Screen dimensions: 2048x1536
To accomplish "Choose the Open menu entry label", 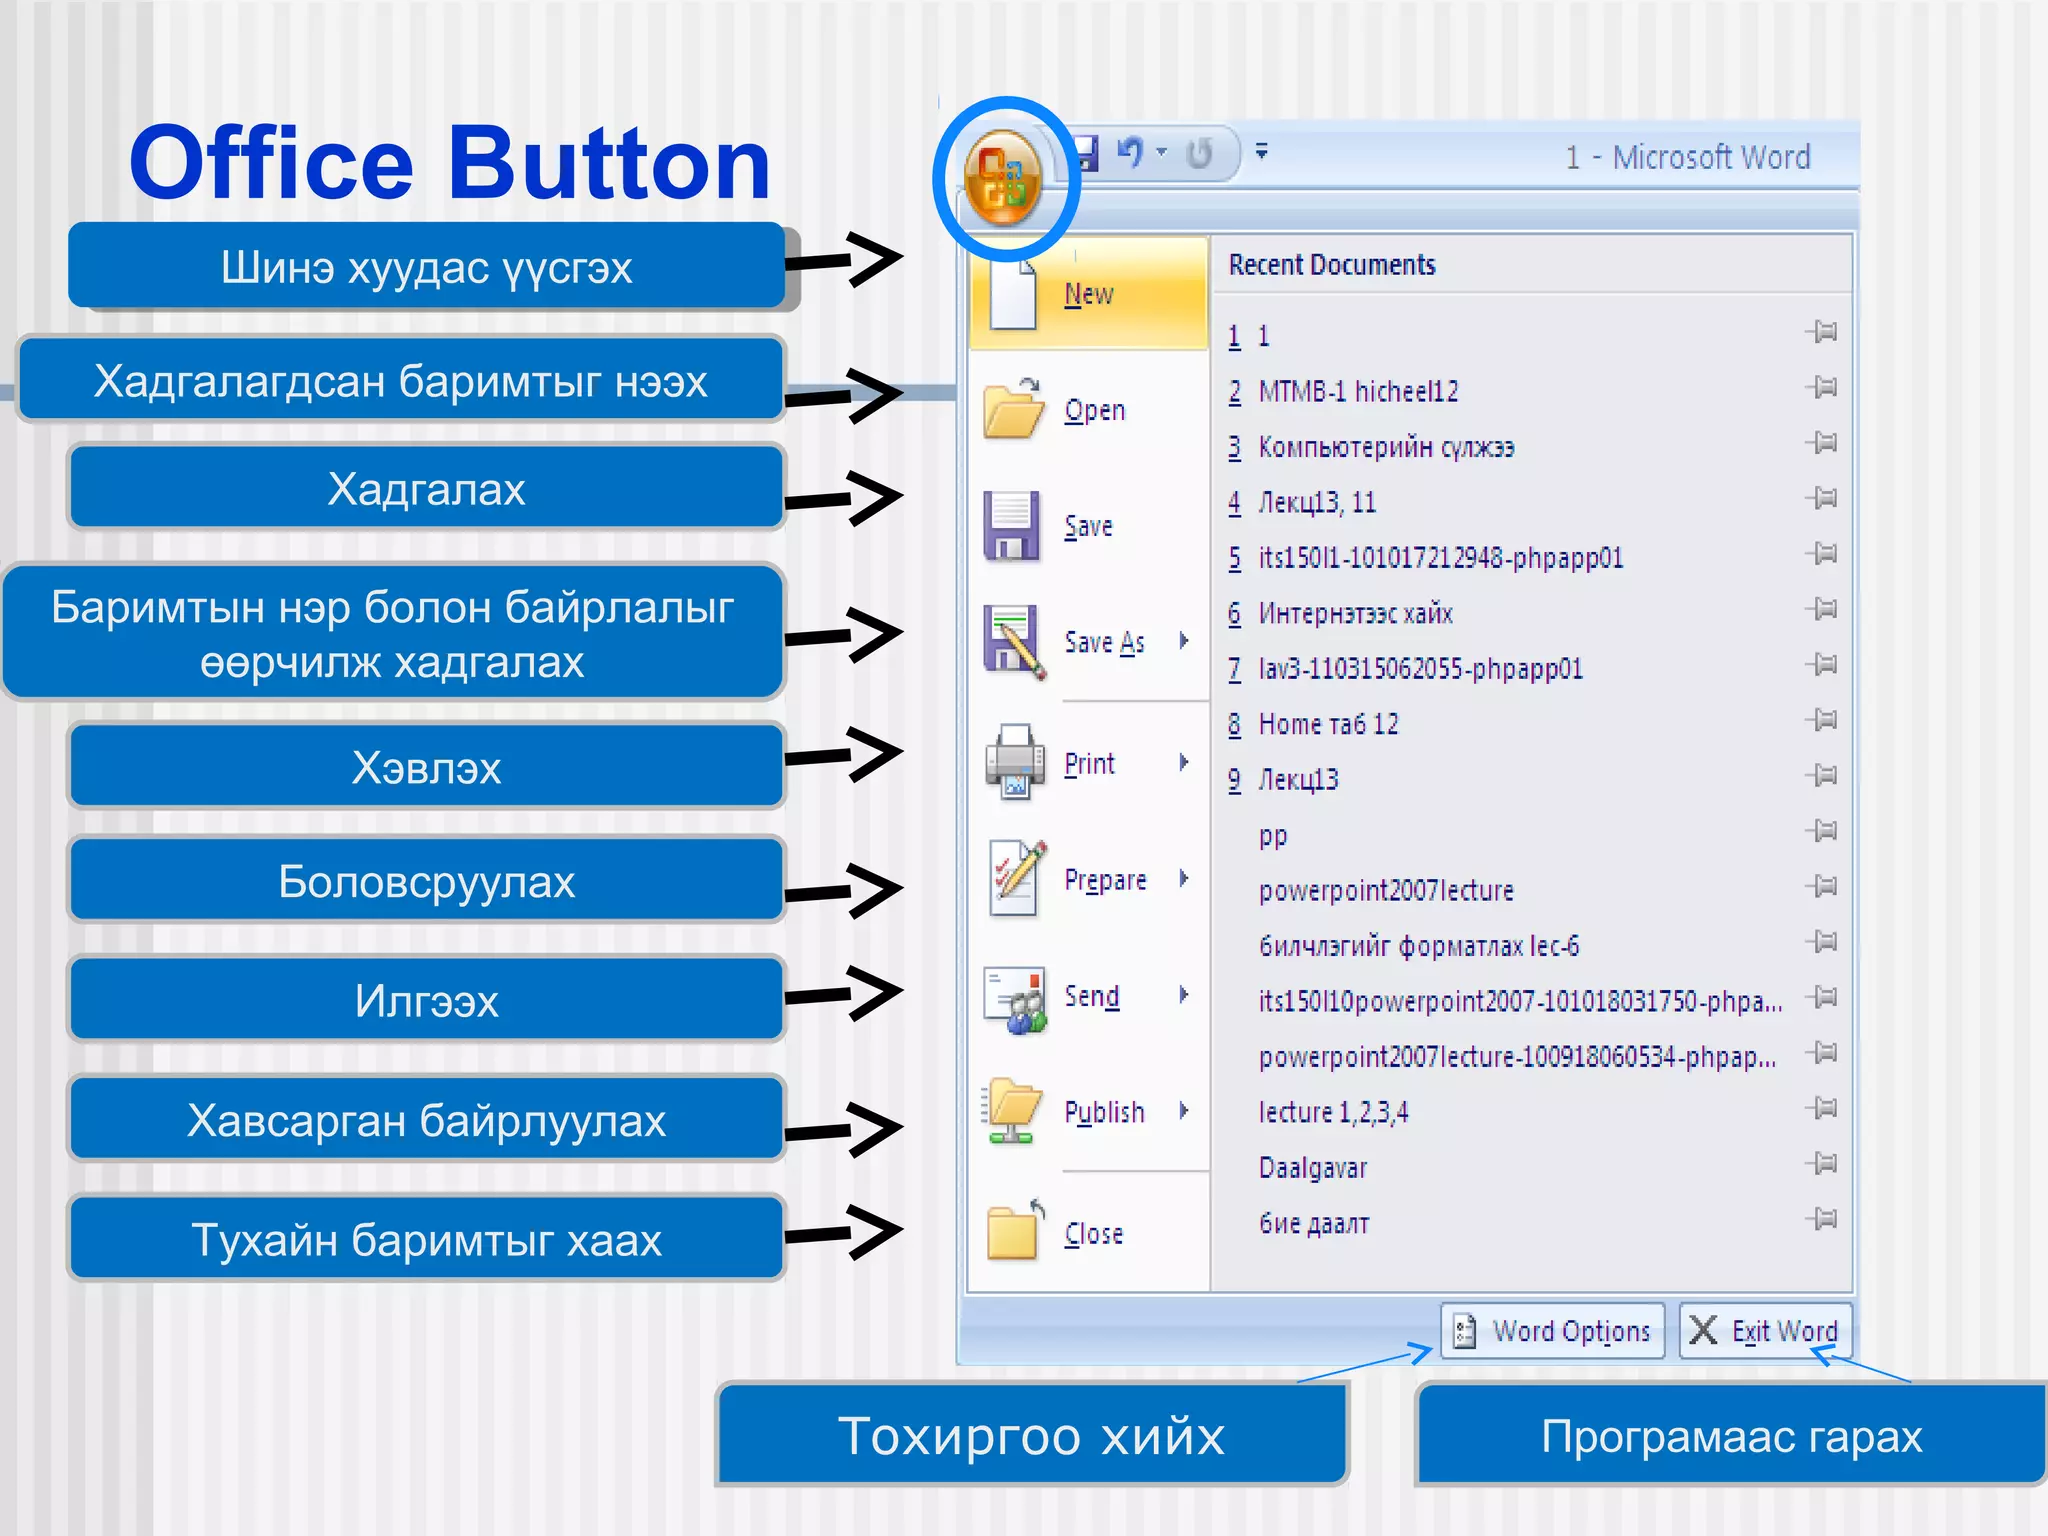I will (x=1094, y=410).
